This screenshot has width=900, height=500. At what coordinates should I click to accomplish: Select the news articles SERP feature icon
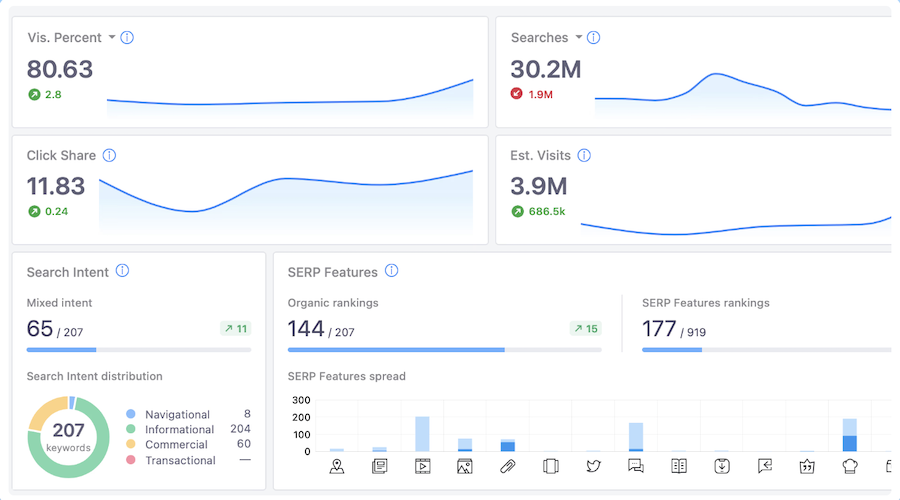coord(379,466)
